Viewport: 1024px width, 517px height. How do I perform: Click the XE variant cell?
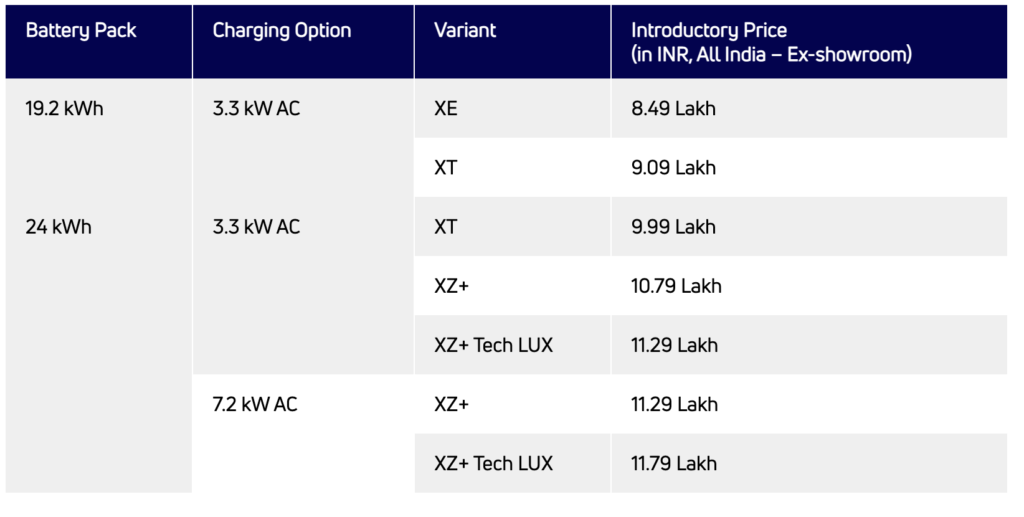pyautogui.click(x=446, y=109)
